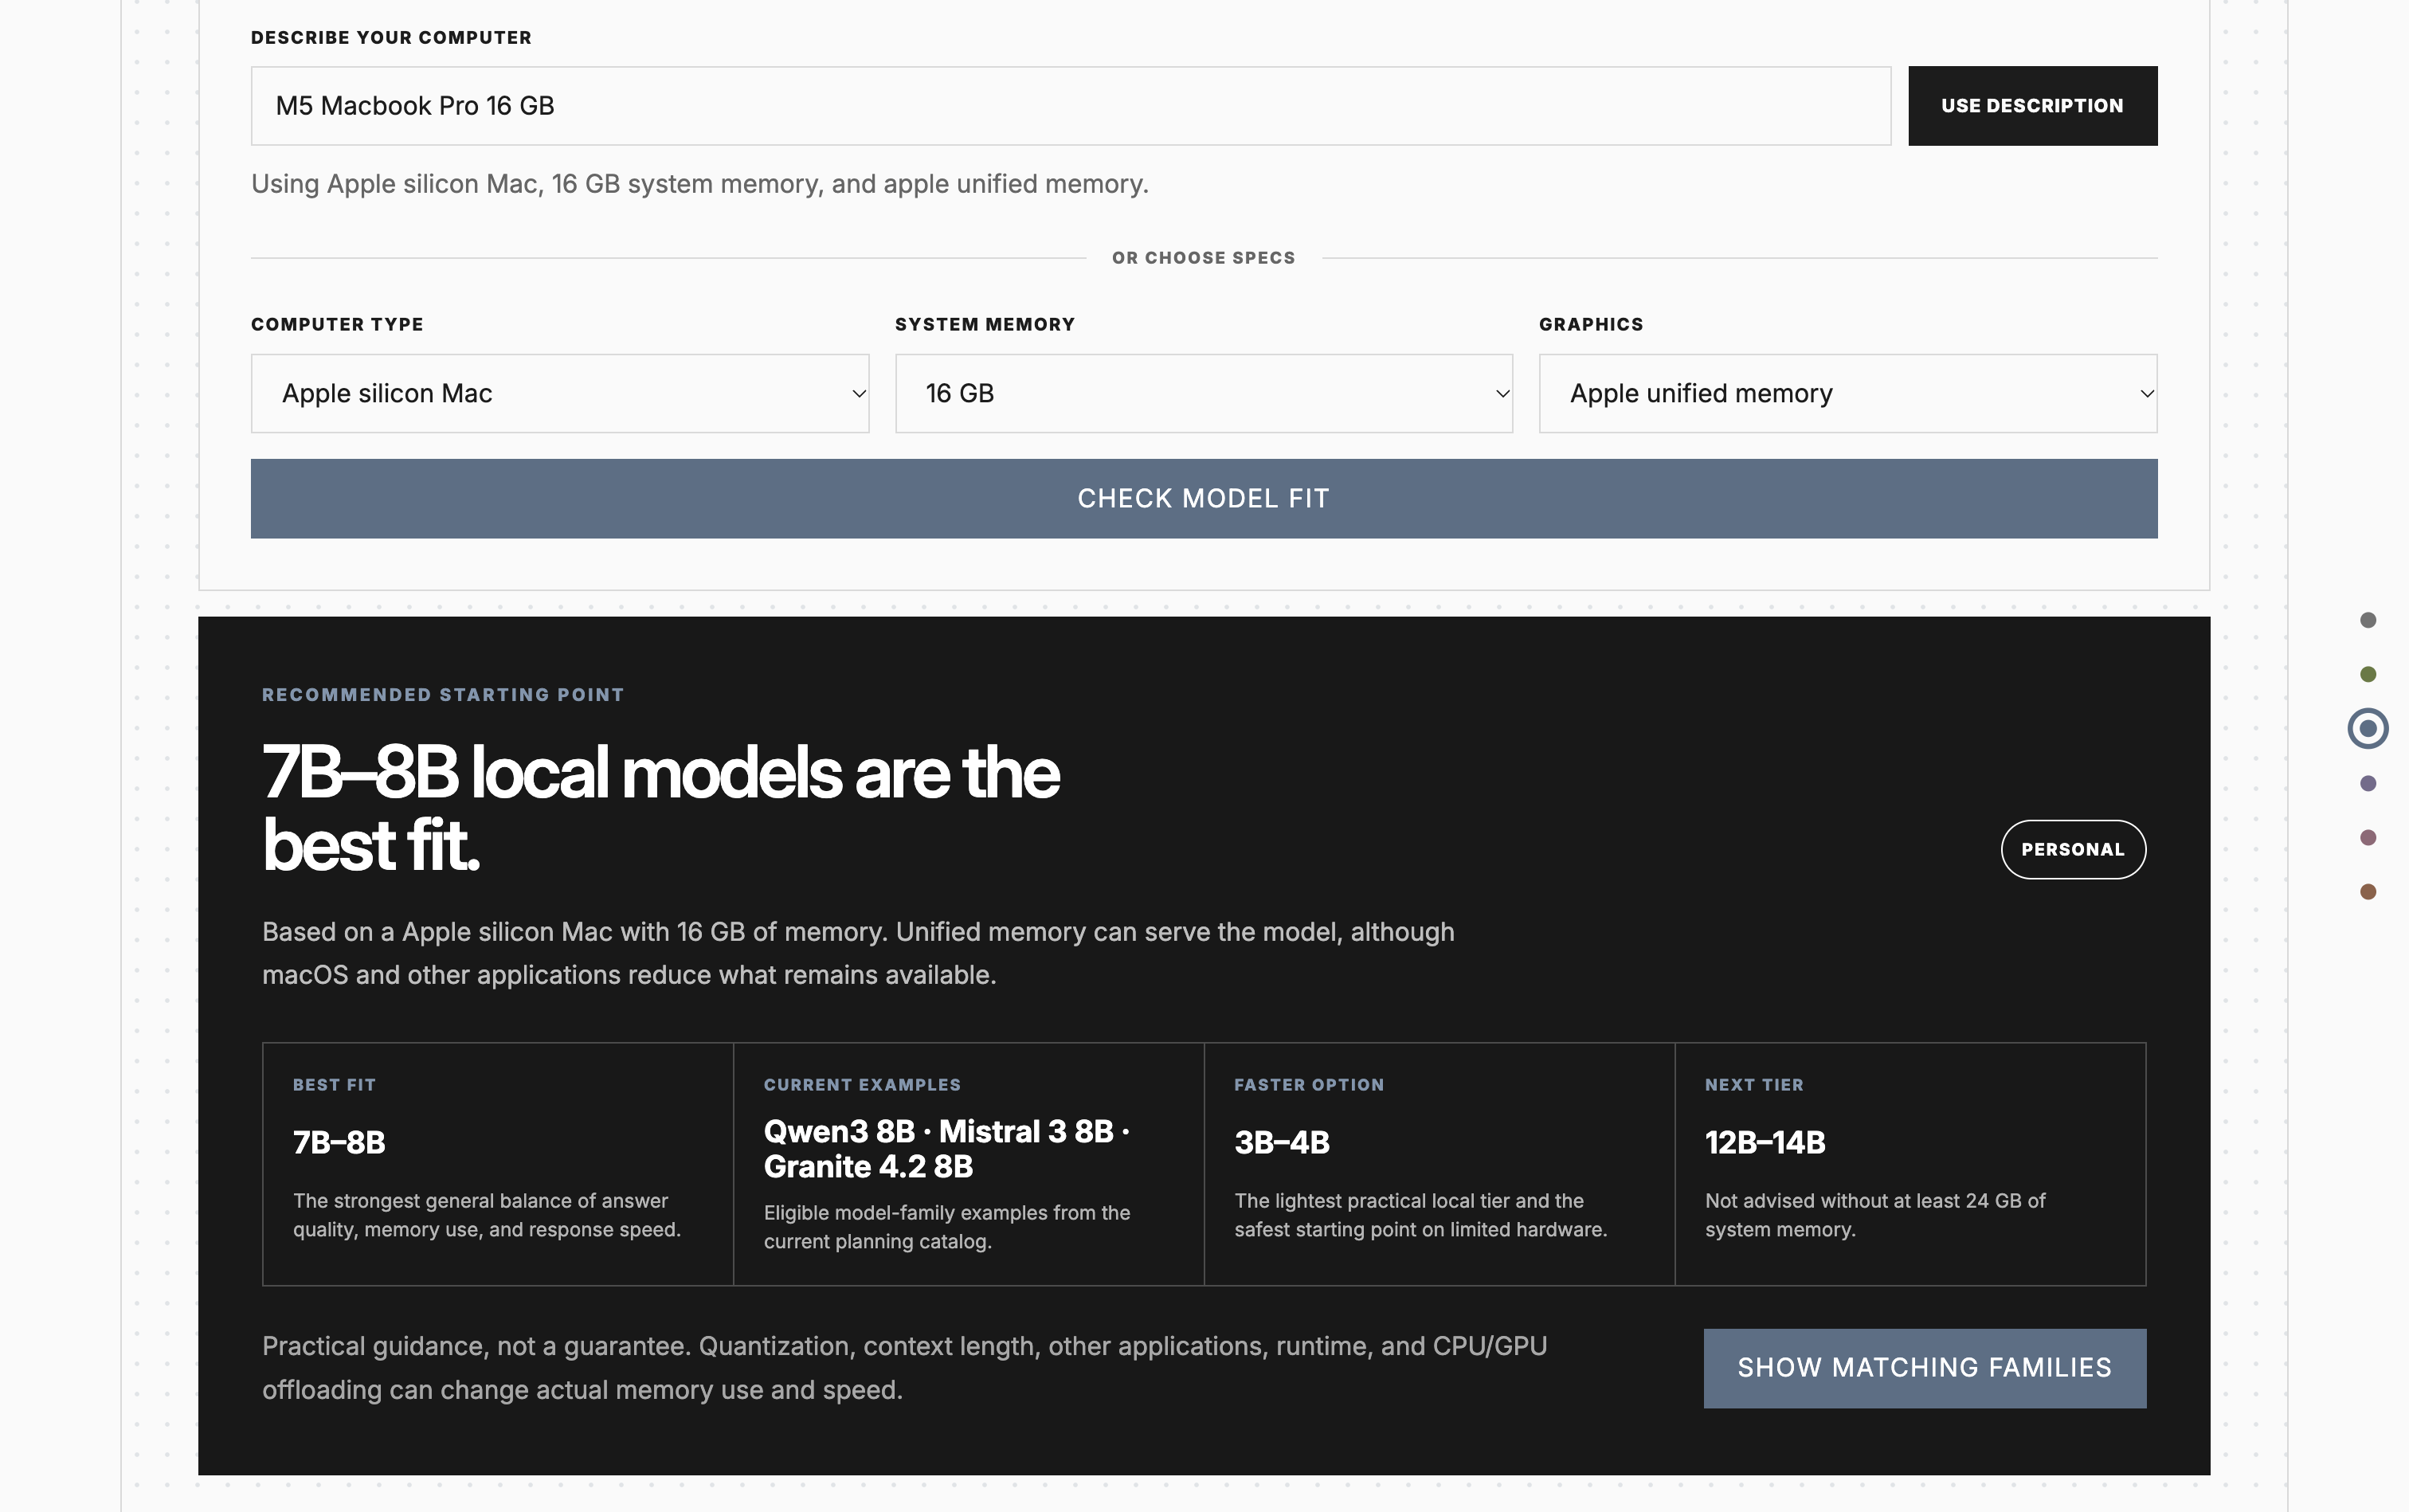
Task: Click Check Model Fit button
Action: pos(1204,498)
